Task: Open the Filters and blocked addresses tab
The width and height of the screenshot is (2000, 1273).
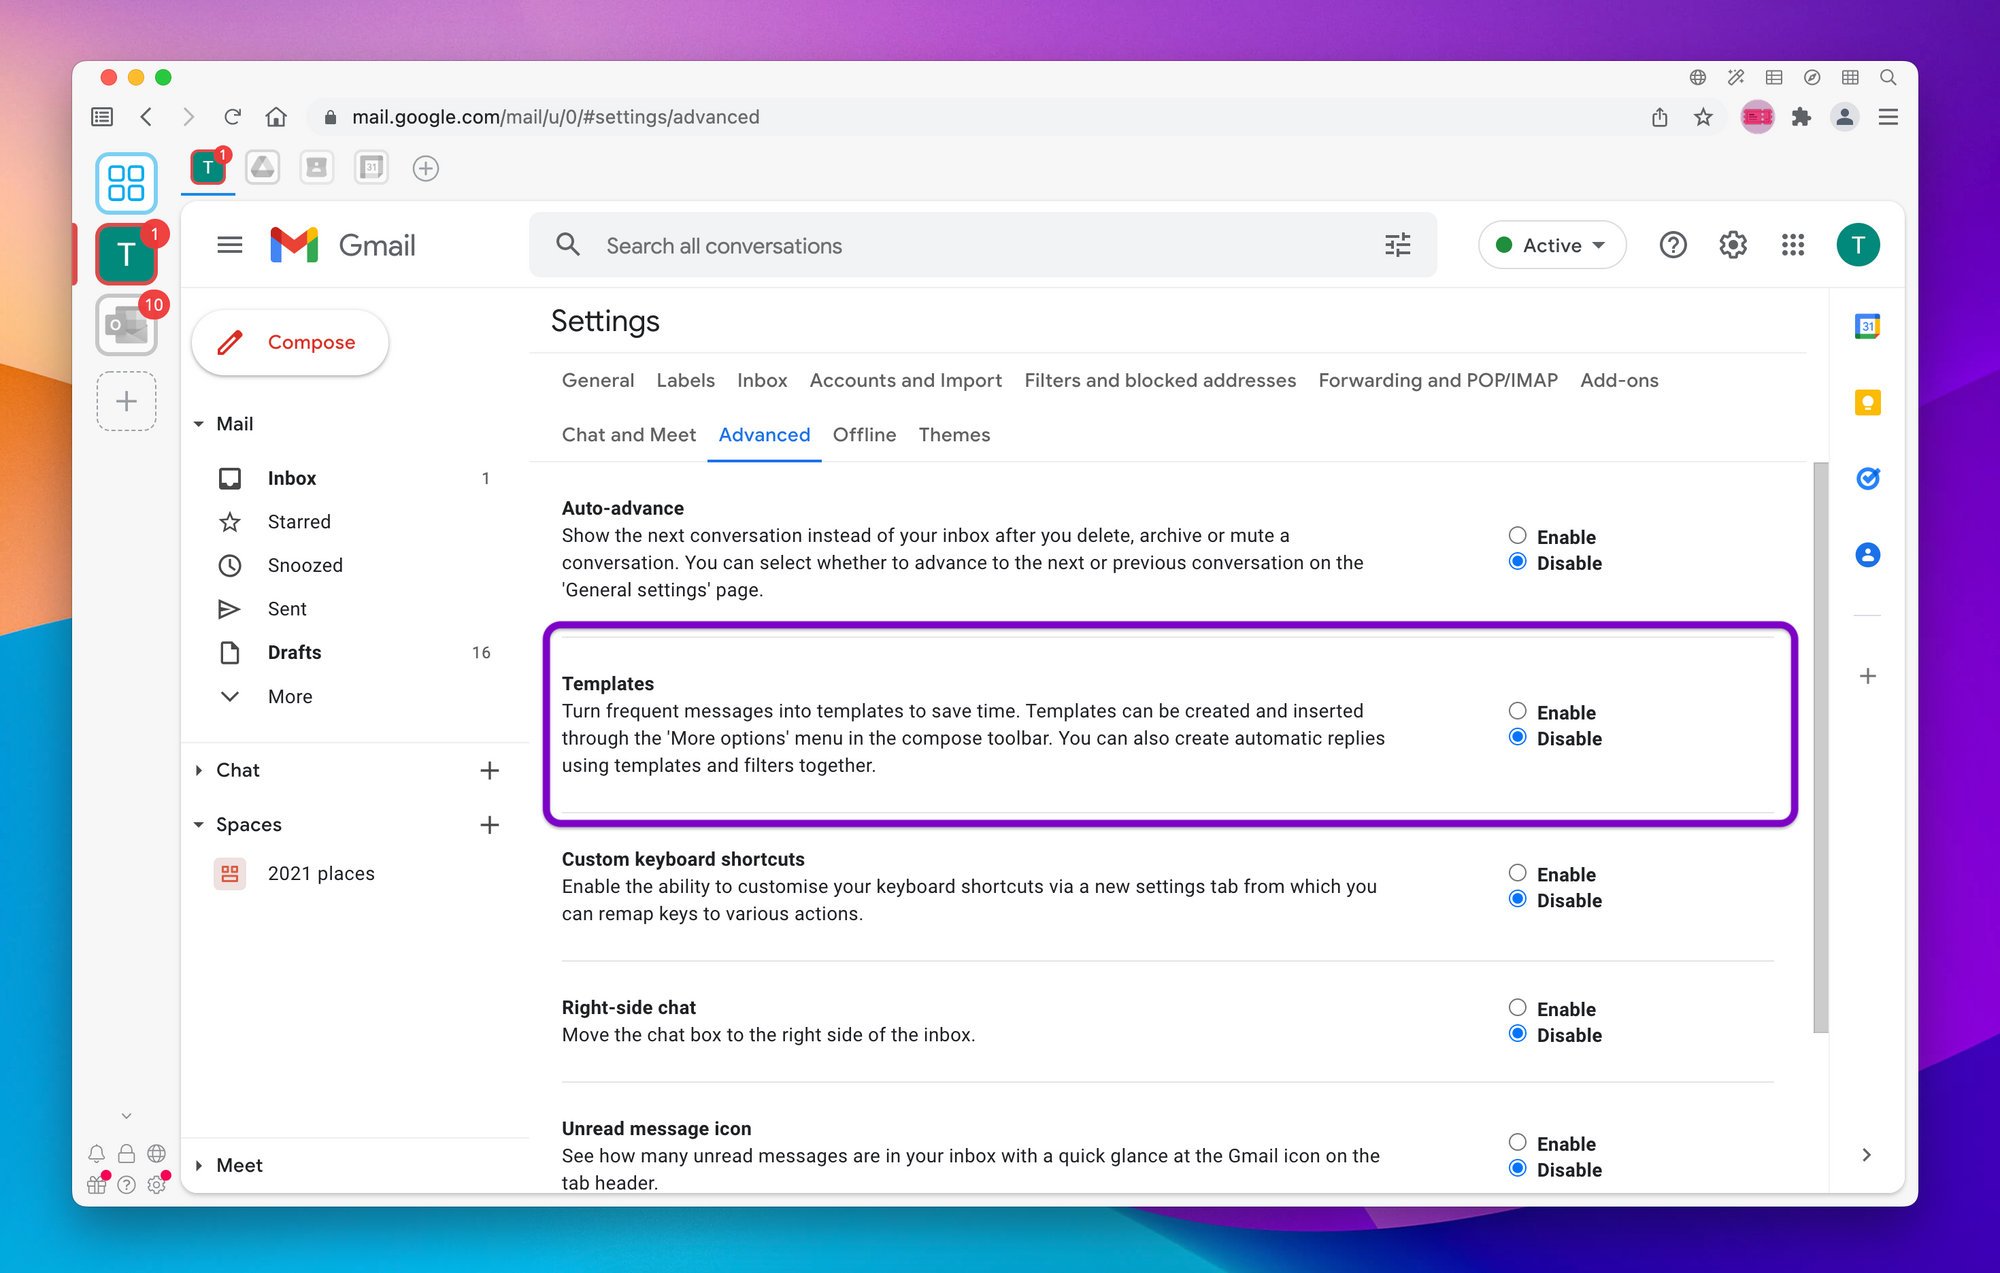Action: pyautogui.click(x=1160, y=381)
